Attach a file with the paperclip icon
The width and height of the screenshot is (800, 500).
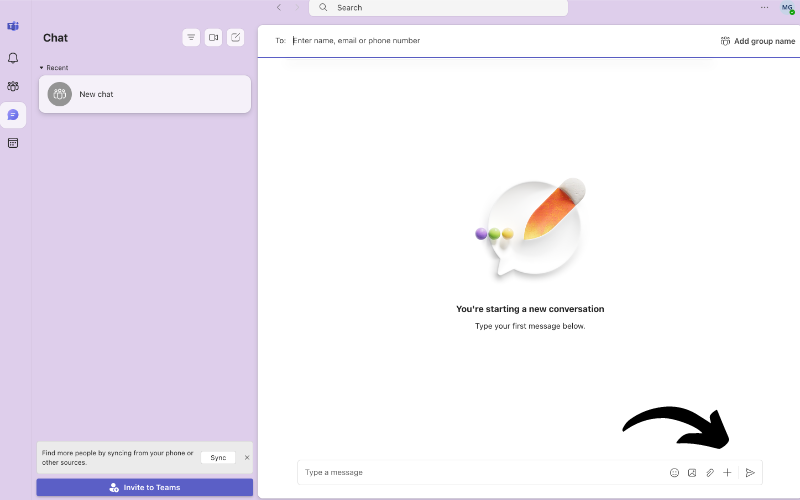[710, 472]
